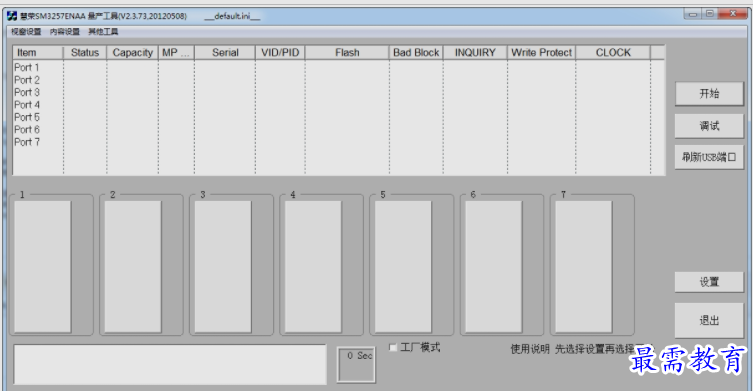The height and width of the screenshot is (391, 753).
Task: Open the 内容设置 menu
Action: pyautogui.click(x=65, y=32)
